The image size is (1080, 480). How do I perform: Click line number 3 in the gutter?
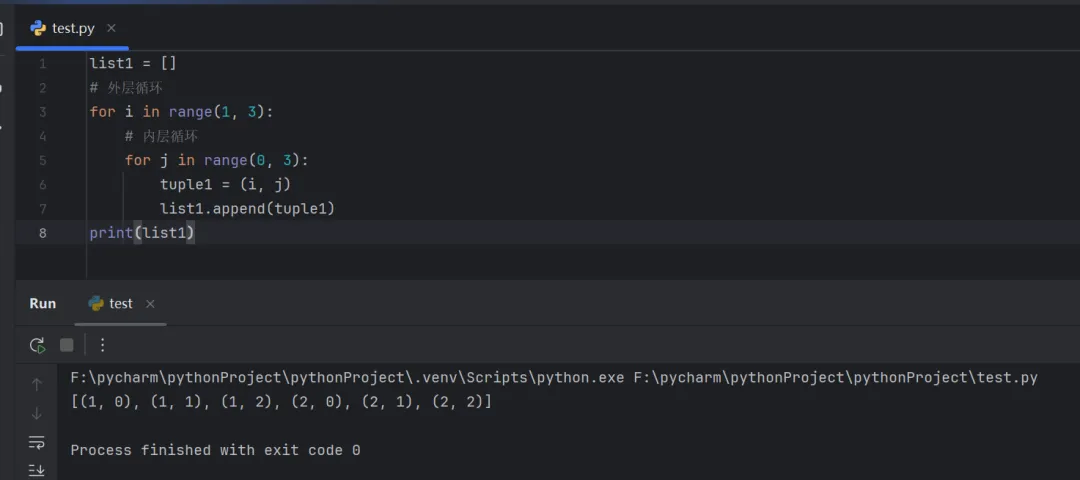click(43, 111)
